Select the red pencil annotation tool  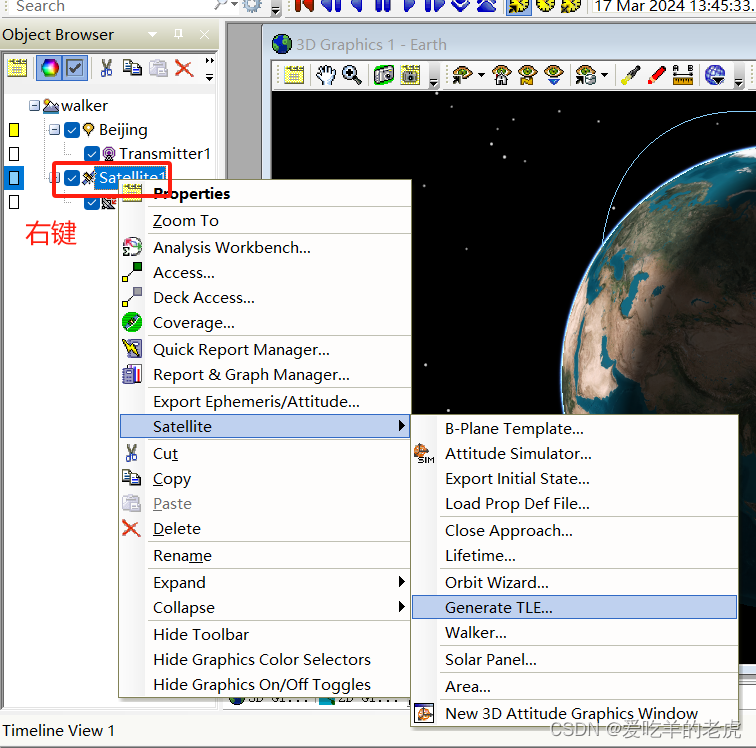[x=657, y=75]
